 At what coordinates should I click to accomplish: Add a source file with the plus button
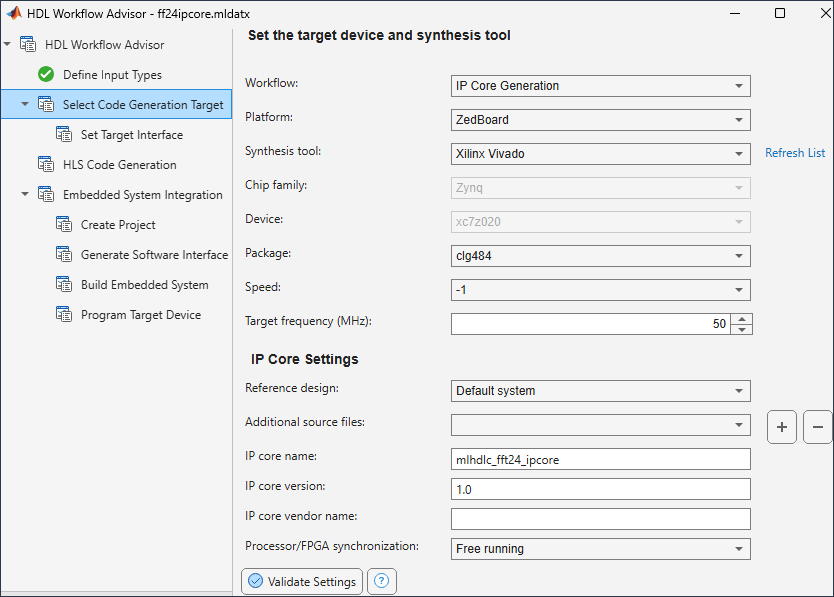point(781,427)
